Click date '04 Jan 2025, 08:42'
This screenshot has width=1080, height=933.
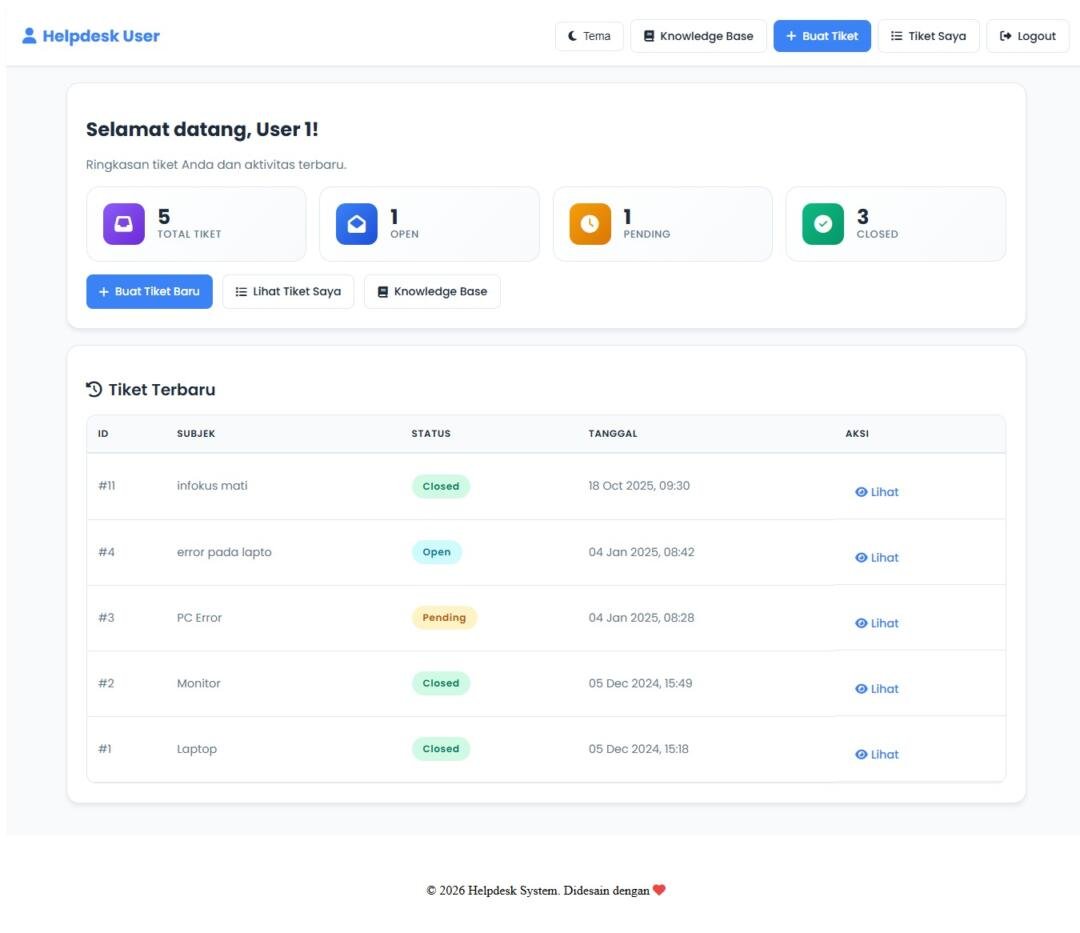[641, 552]
